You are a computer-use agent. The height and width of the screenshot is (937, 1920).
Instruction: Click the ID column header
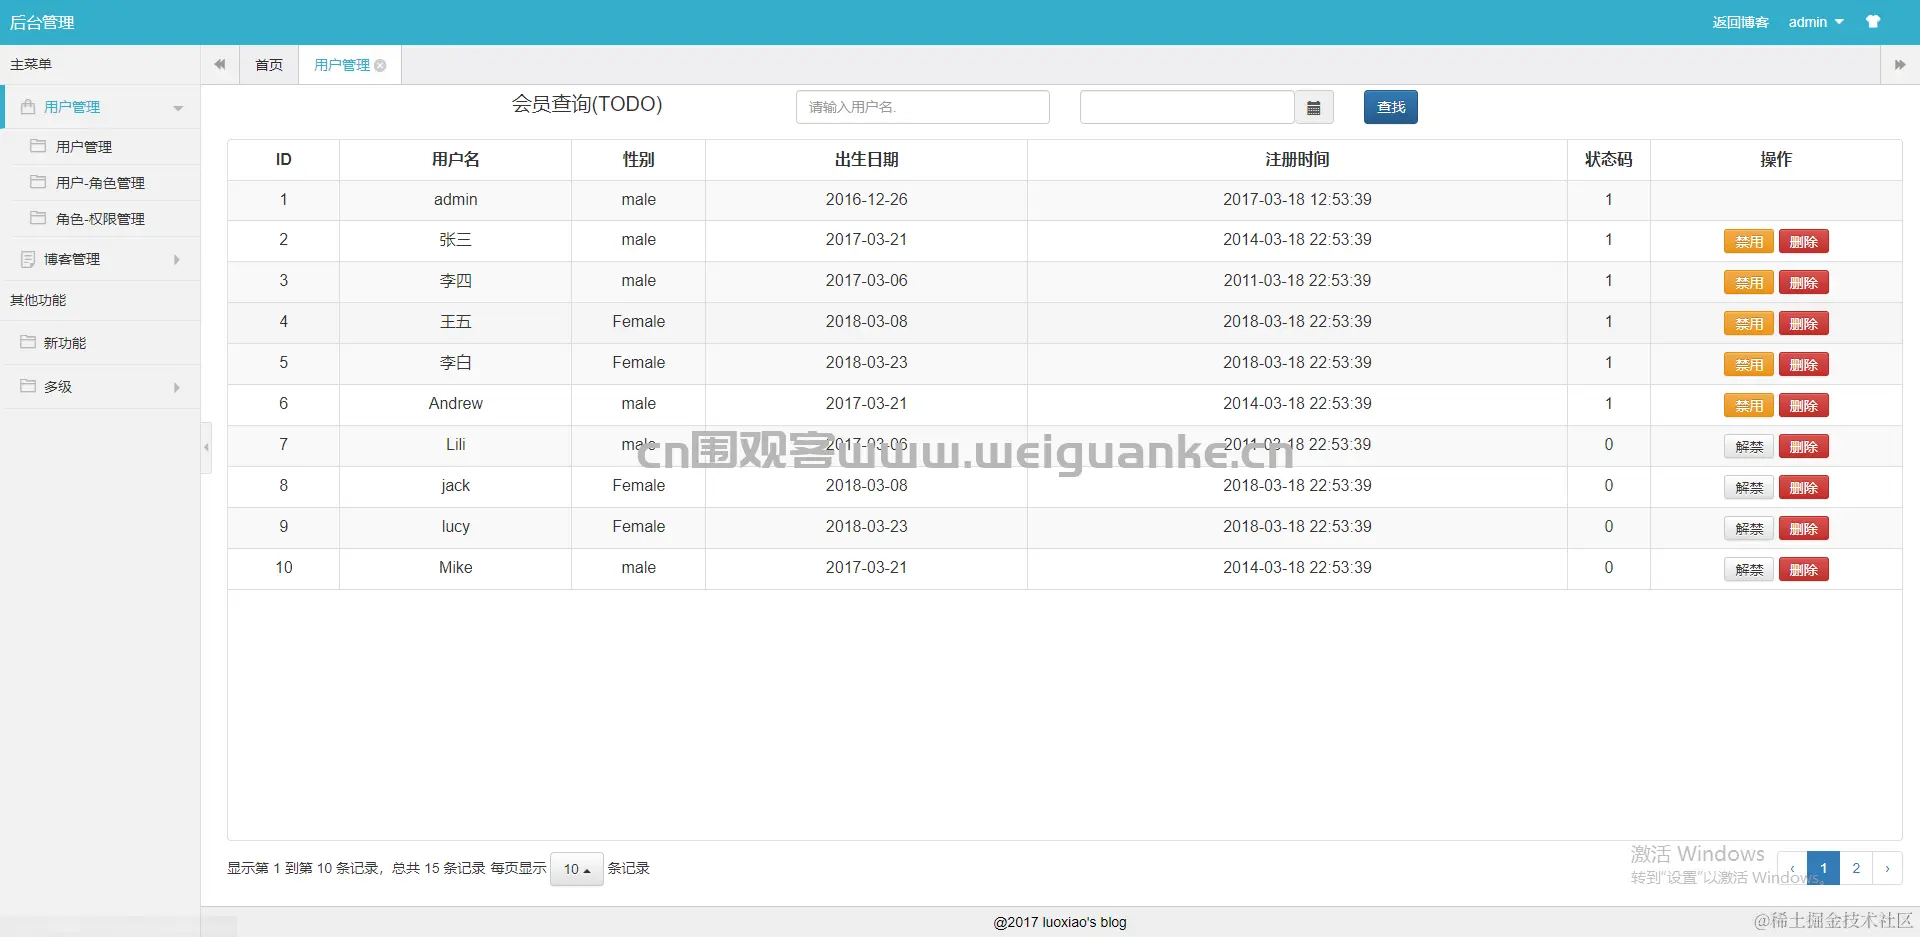click(283, 160)
